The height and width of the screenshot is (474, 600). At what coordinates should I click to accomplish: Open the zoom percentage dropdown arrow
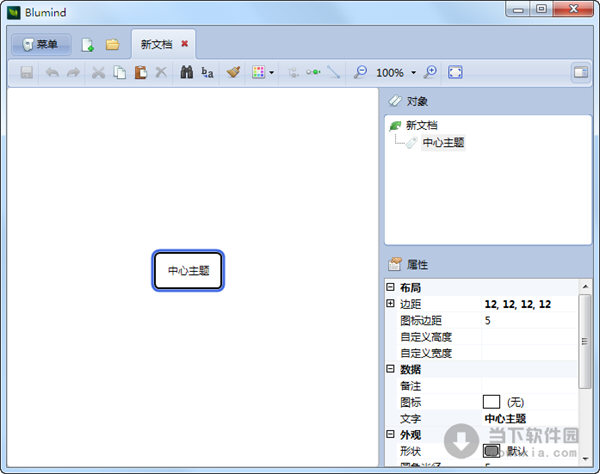tap(414, 72)
